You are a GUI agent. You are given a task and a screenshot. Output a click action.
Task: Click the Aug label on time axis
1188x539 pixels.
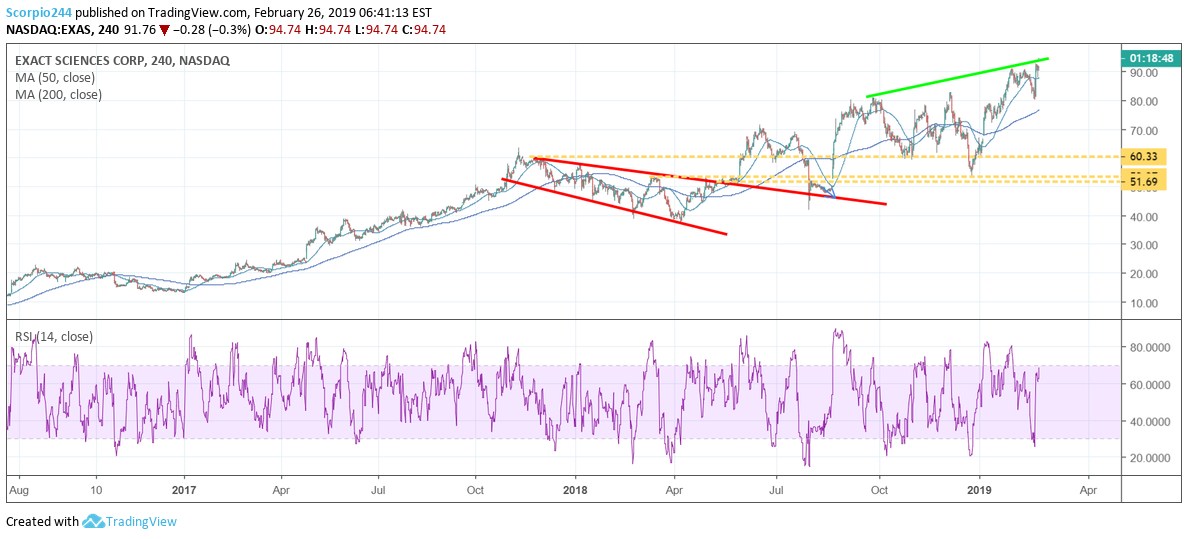17,490
